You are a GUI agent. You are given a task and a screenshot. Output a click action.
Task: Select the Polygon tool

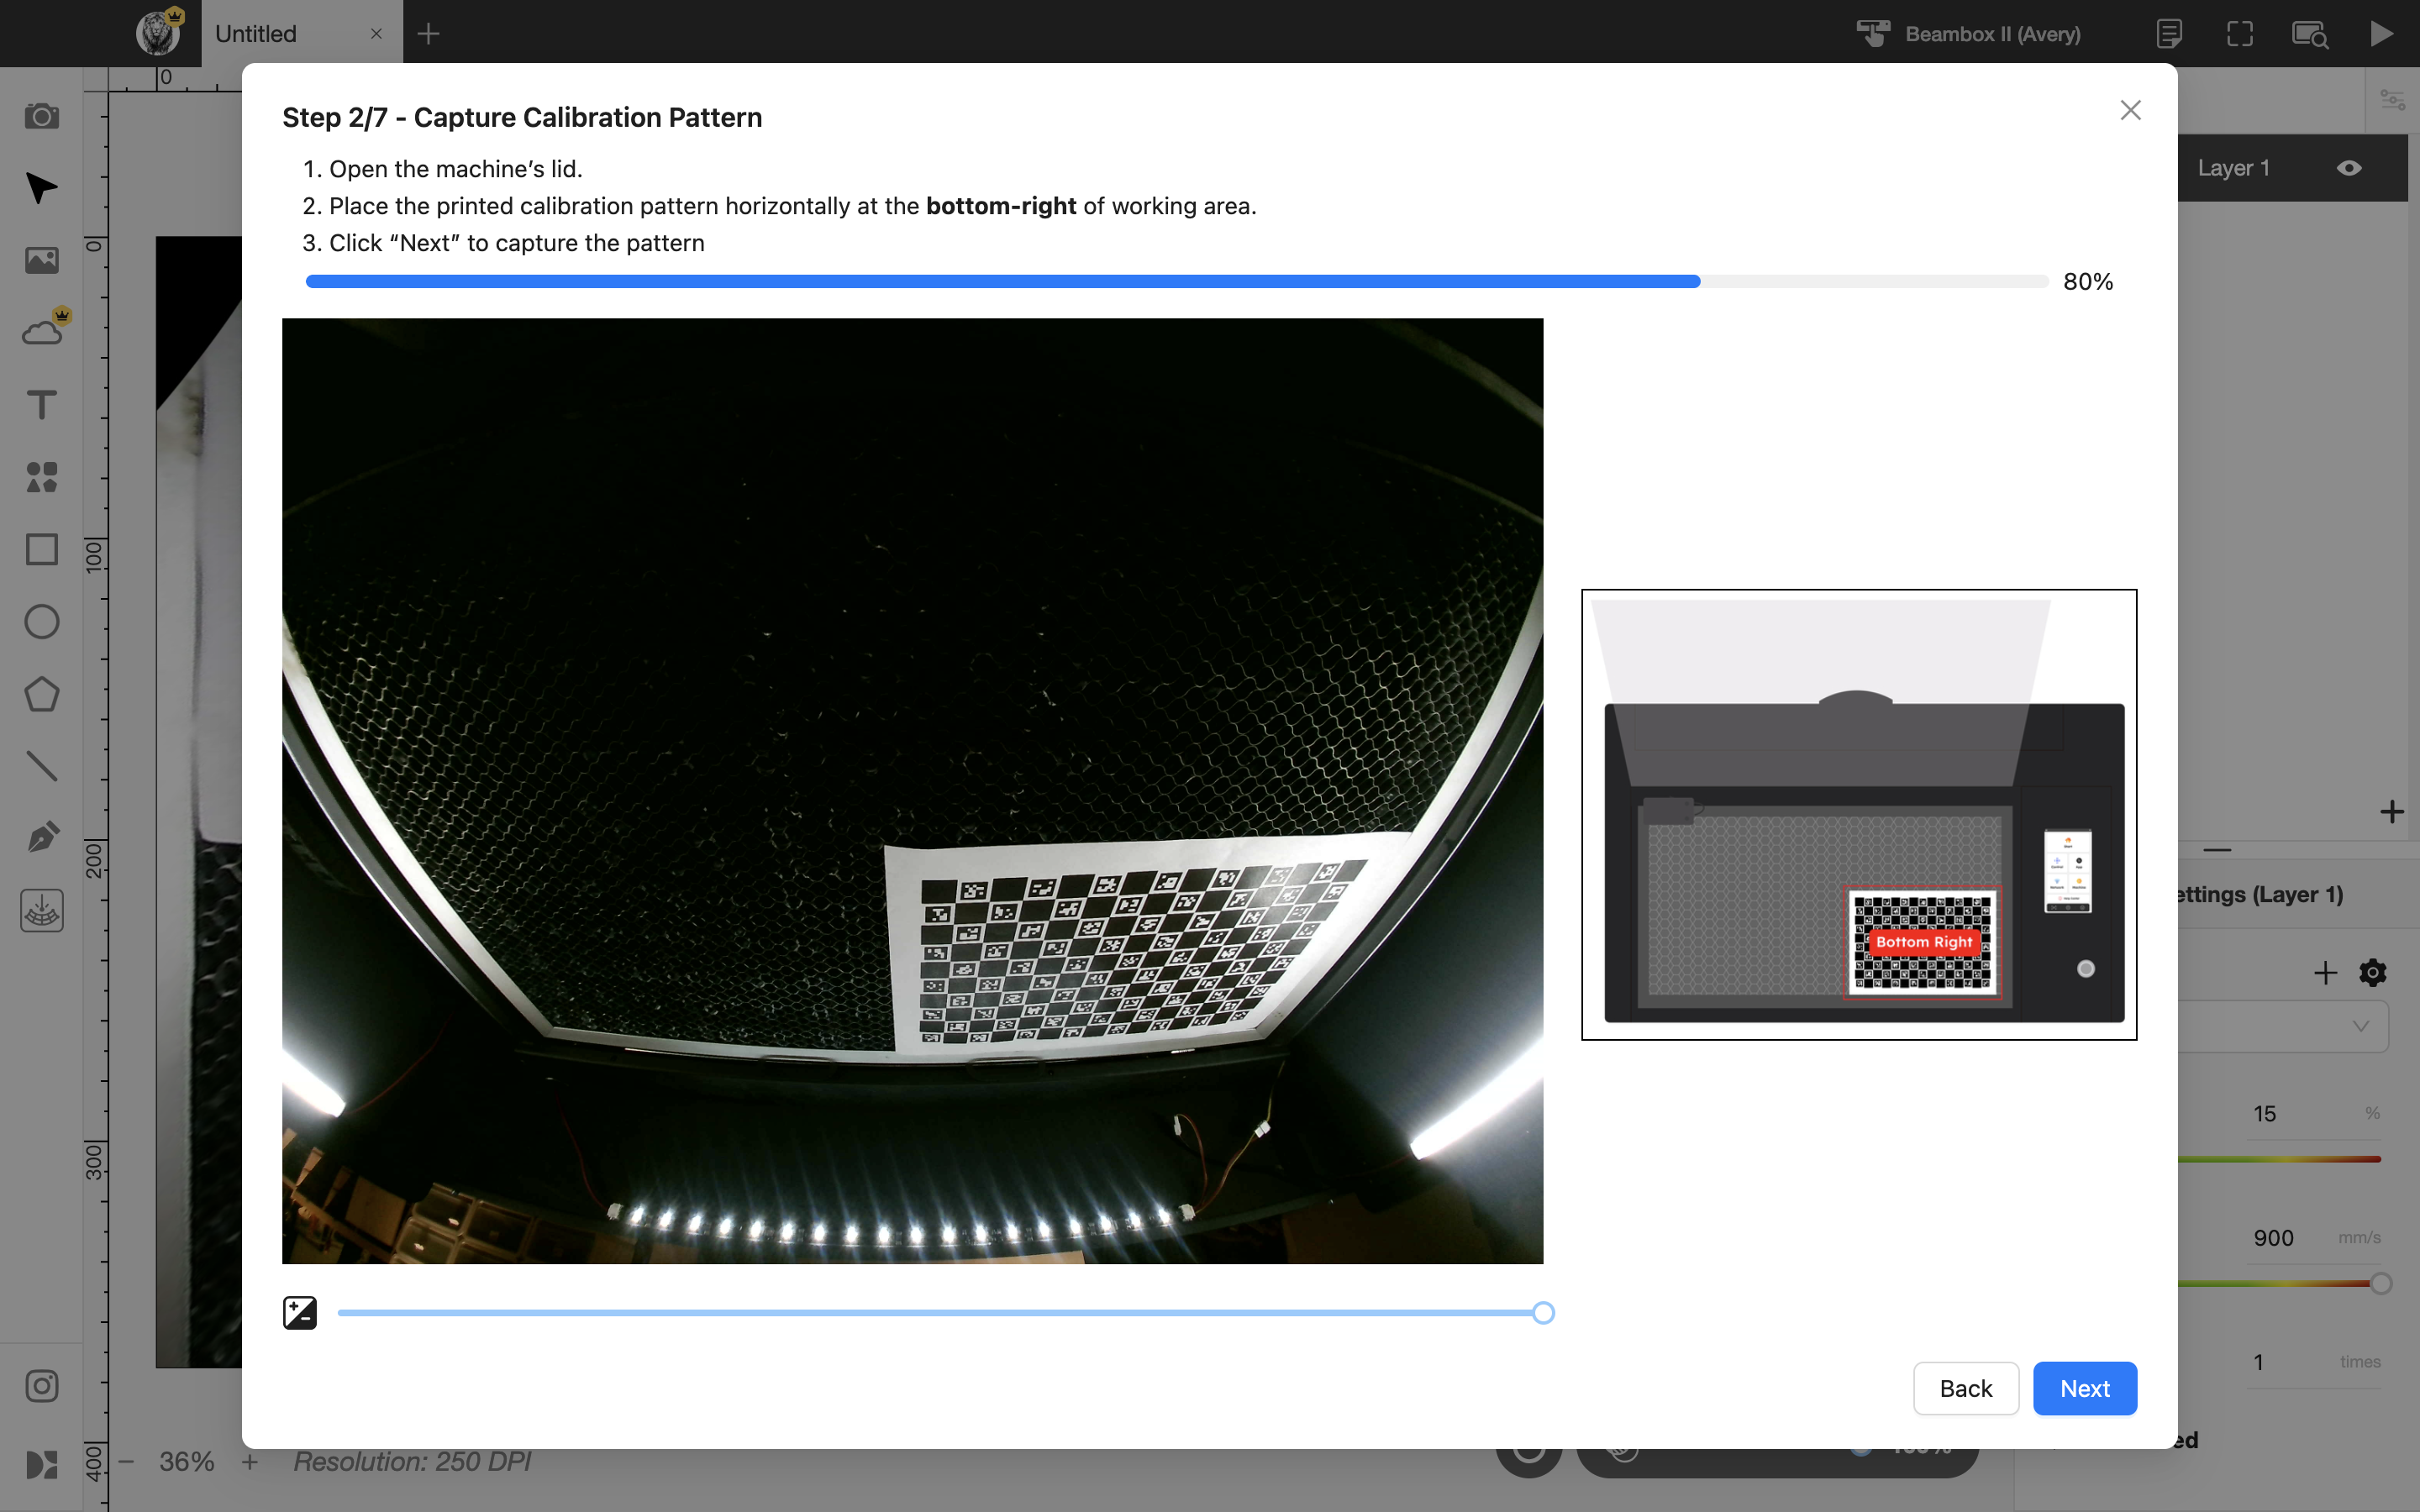41,694
